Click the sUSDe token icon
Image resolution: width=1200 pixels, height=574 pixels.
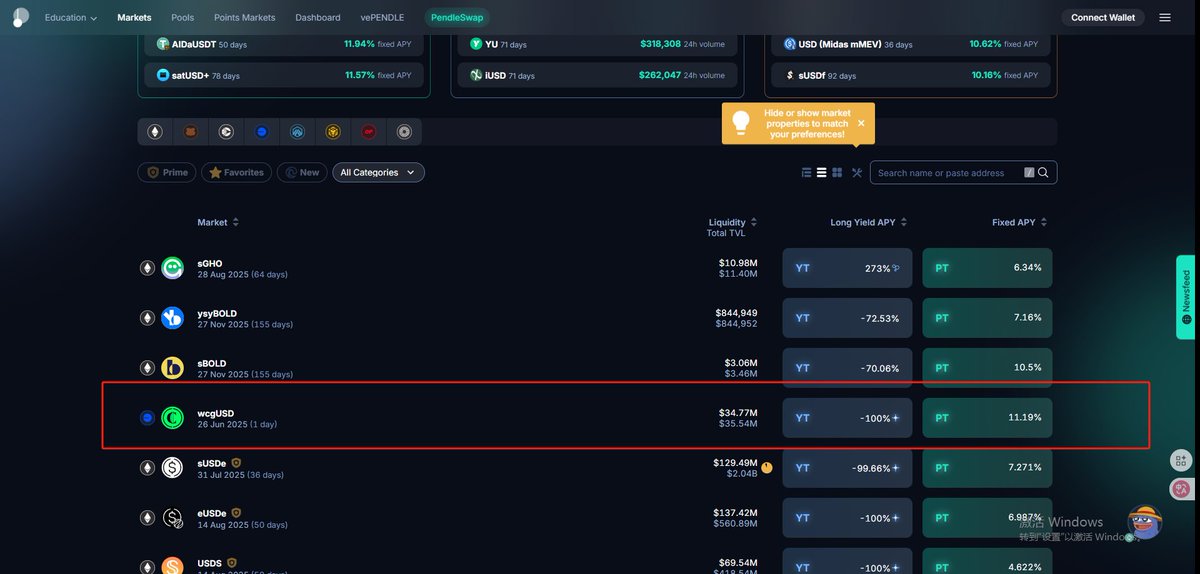pyautogui.click(x=172, y=468)
